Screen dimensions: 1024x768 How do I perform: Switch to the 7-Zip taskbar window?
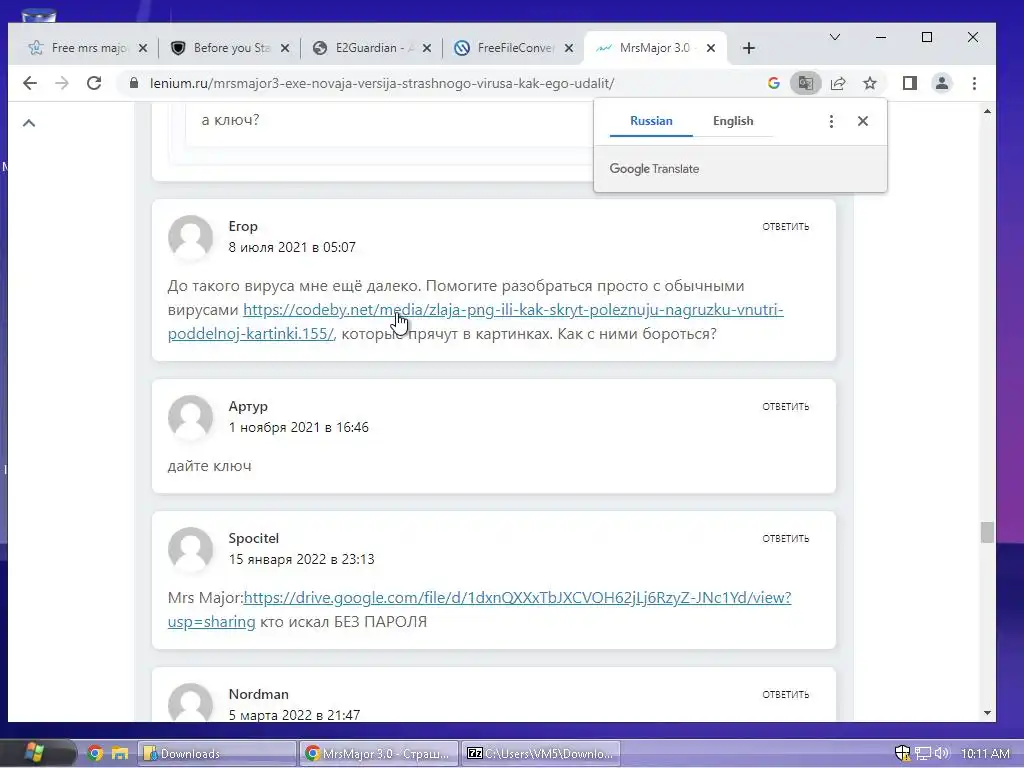[x=541, y=754]
